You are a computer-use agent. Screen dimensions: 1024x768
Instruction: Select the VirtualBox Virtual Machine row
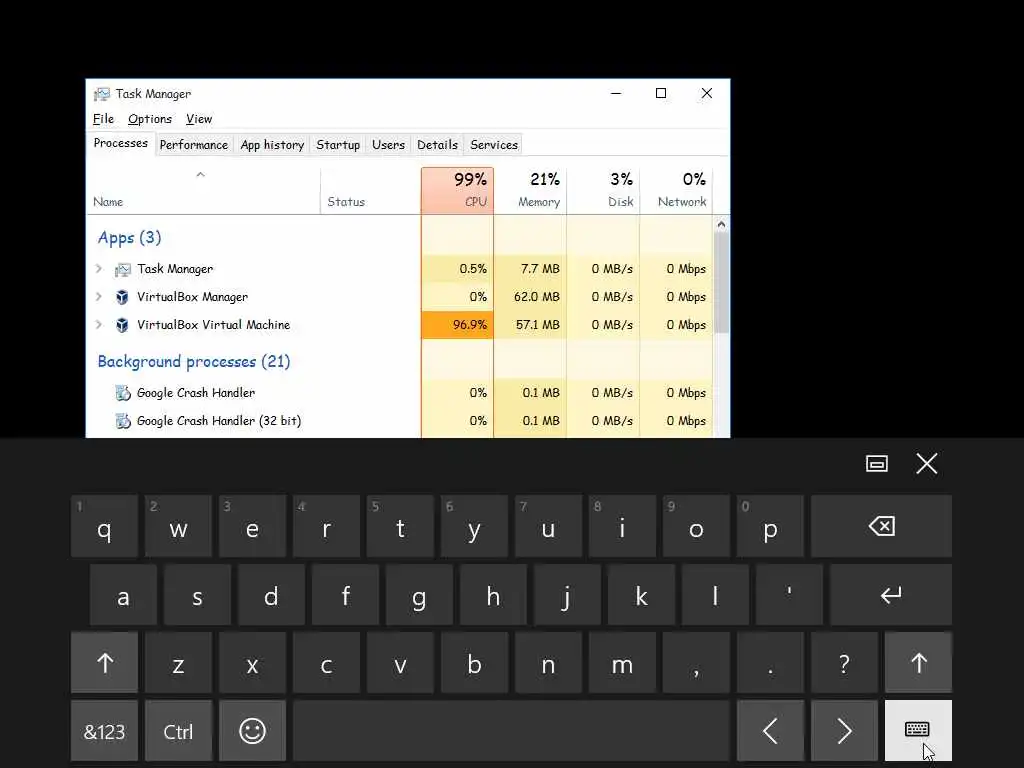point(400,325)
